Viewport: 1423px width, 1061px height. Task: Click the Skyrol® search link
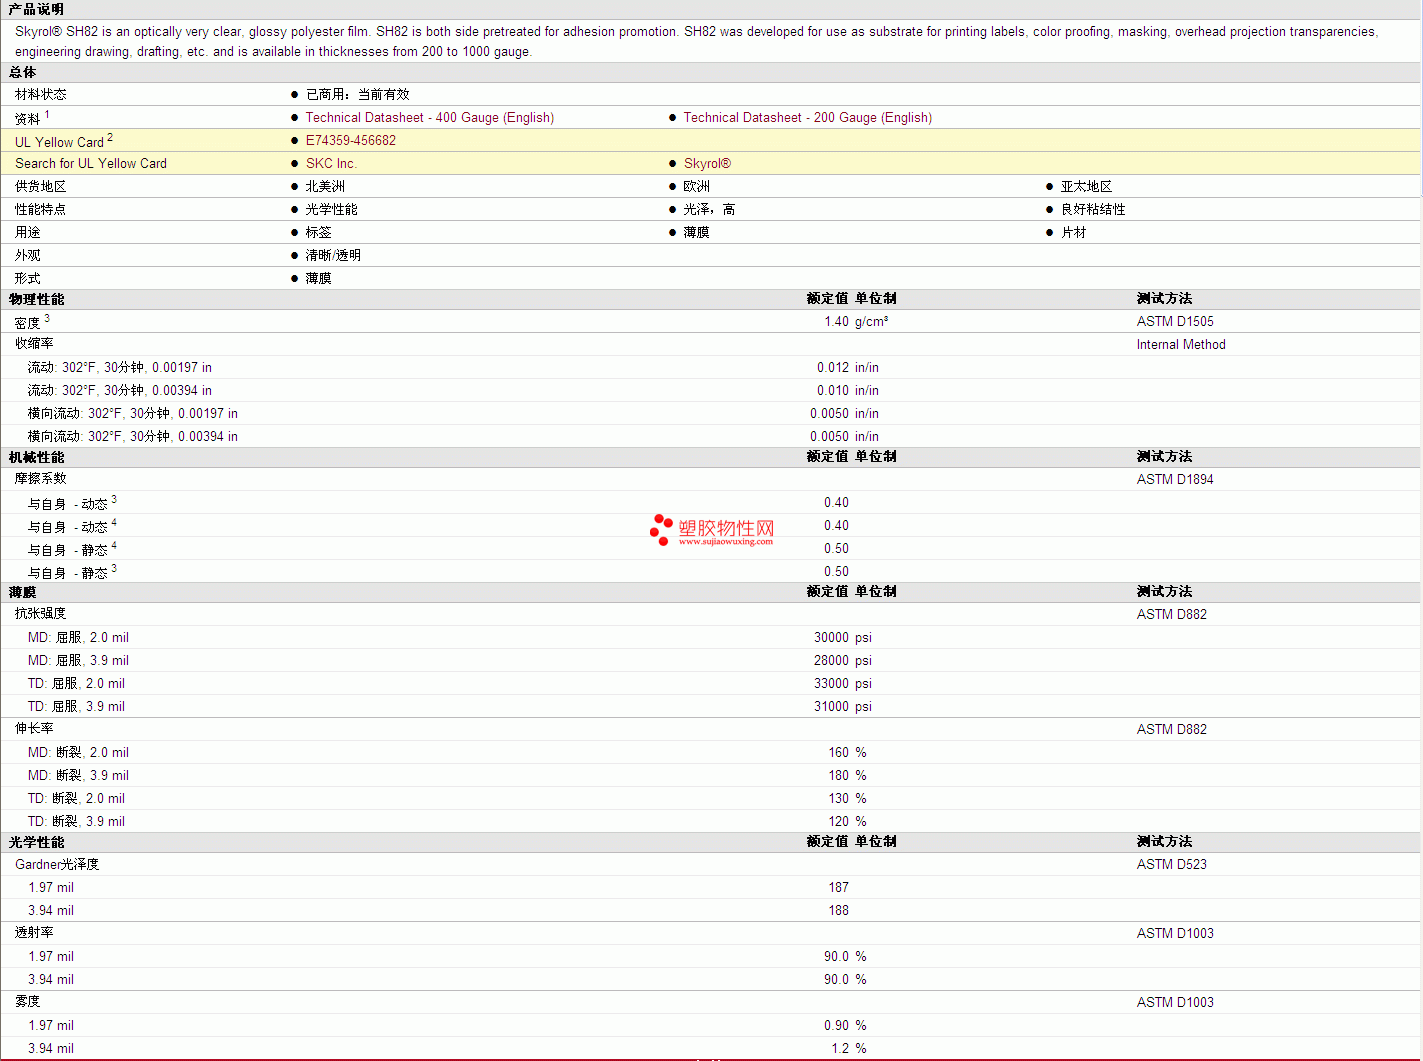click(x=707, y=163)
